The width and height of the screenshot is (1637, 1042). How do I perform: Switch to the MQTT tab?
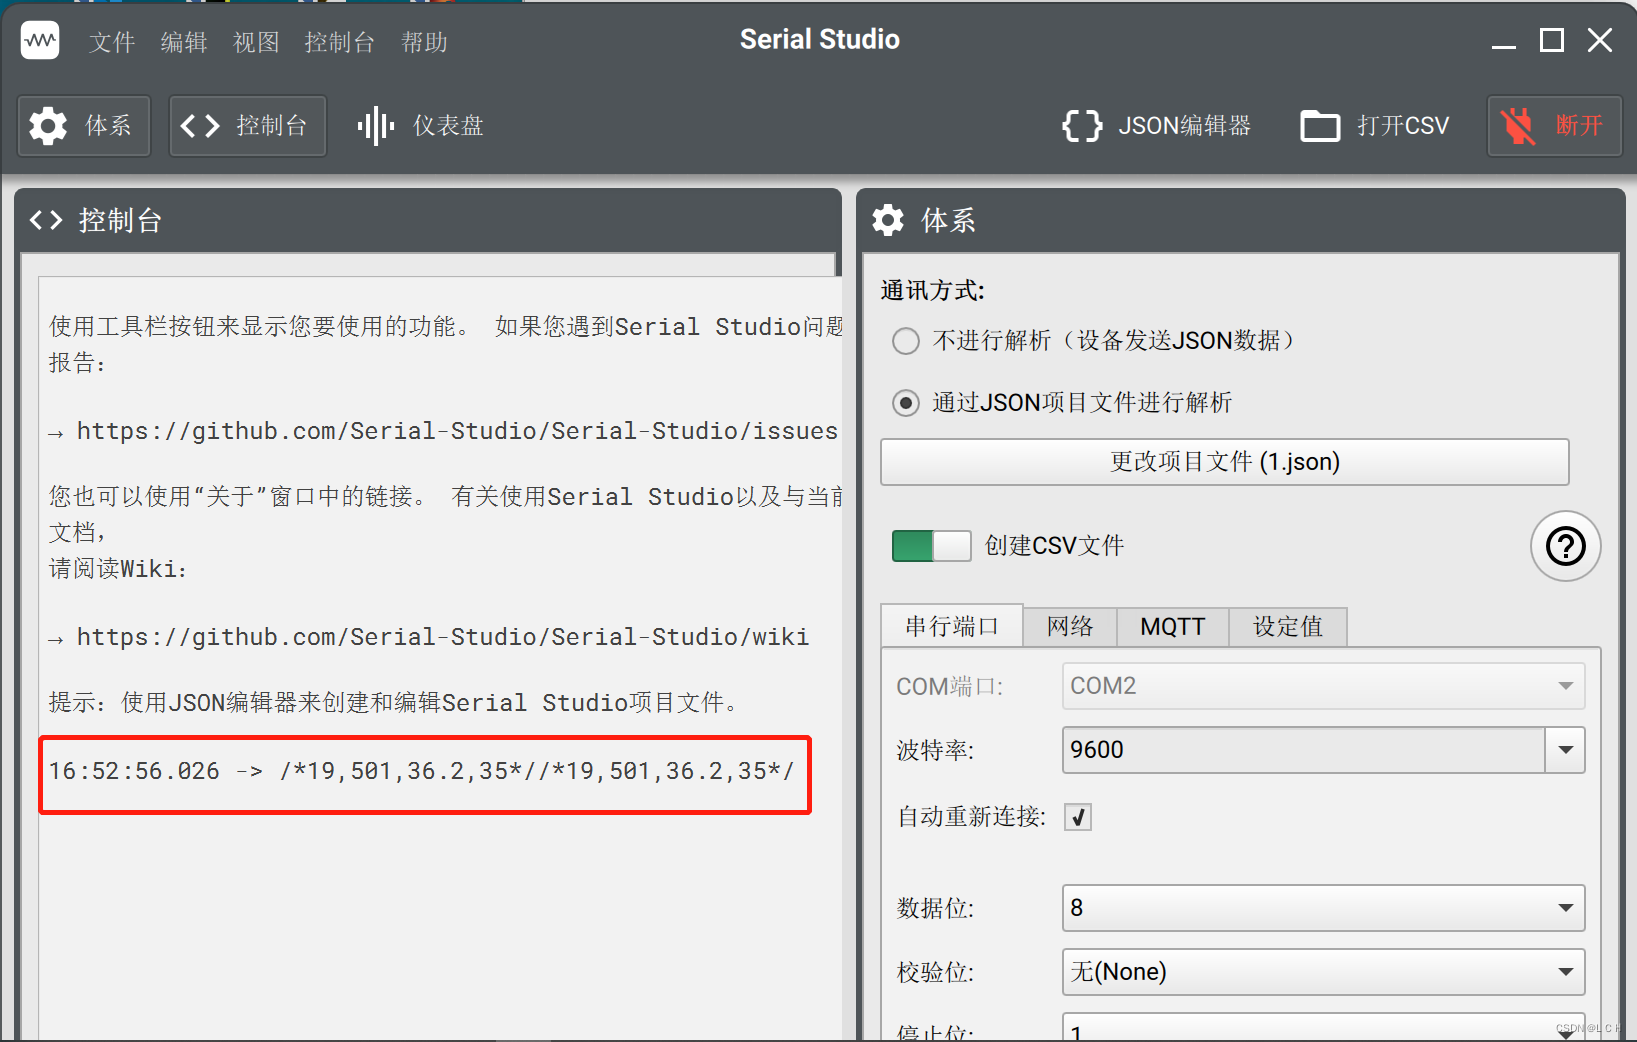click(1173, 627)
